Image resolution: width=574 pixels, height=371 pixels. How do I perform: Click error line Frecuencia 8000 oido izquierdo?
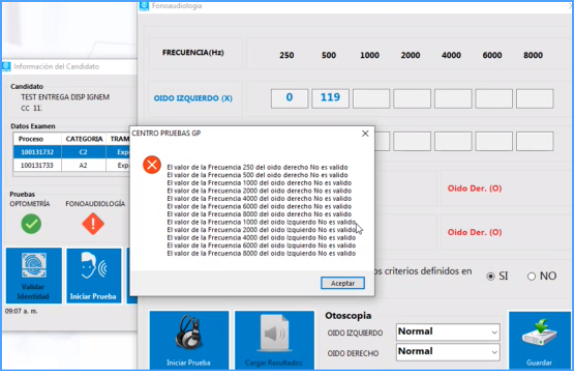261,253
